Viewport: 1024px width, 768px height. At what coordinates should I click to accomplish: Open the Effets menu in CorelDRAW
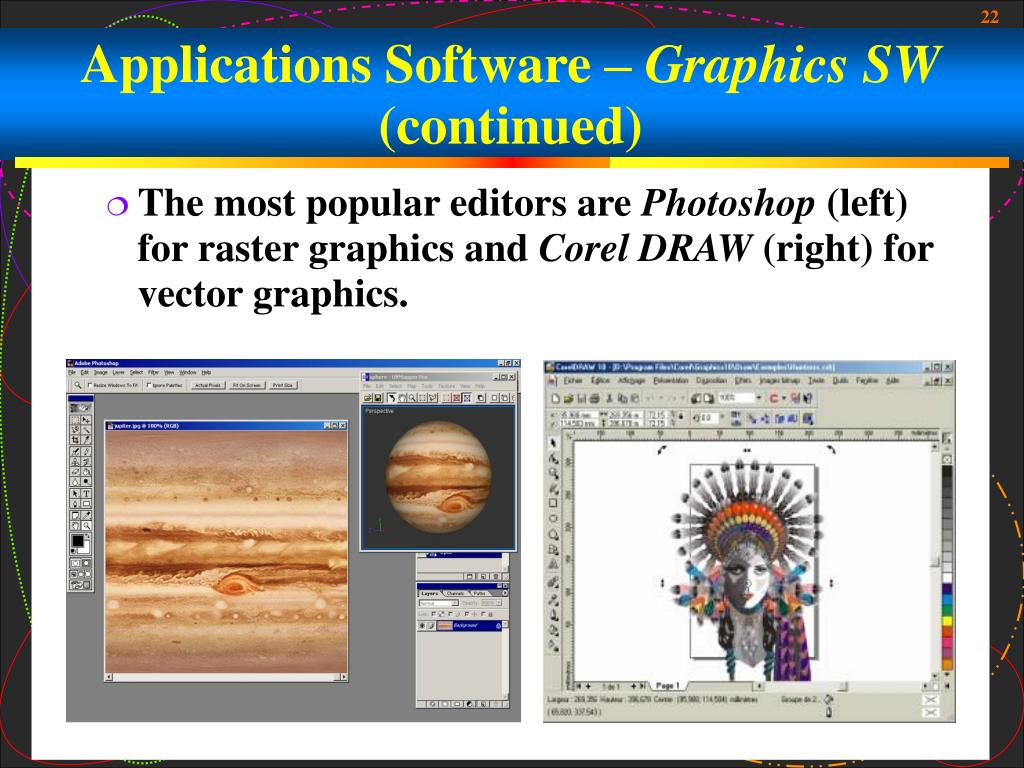point(743,381)
